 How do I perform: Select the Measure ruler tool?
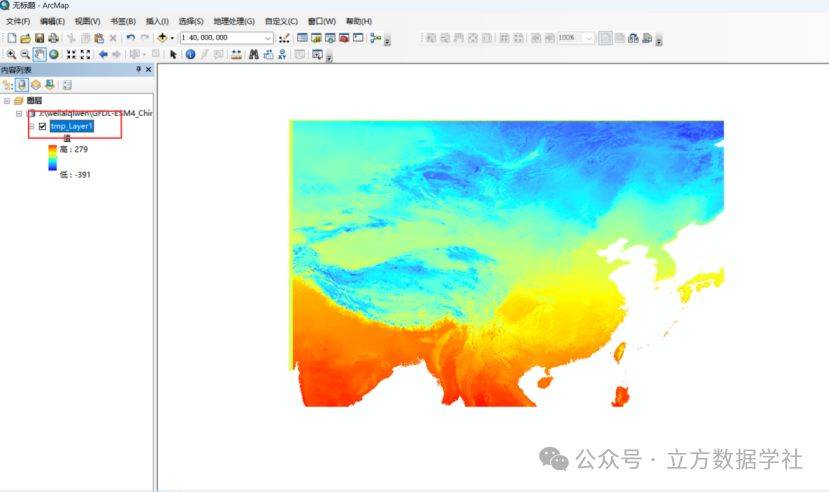click(236, 54)
